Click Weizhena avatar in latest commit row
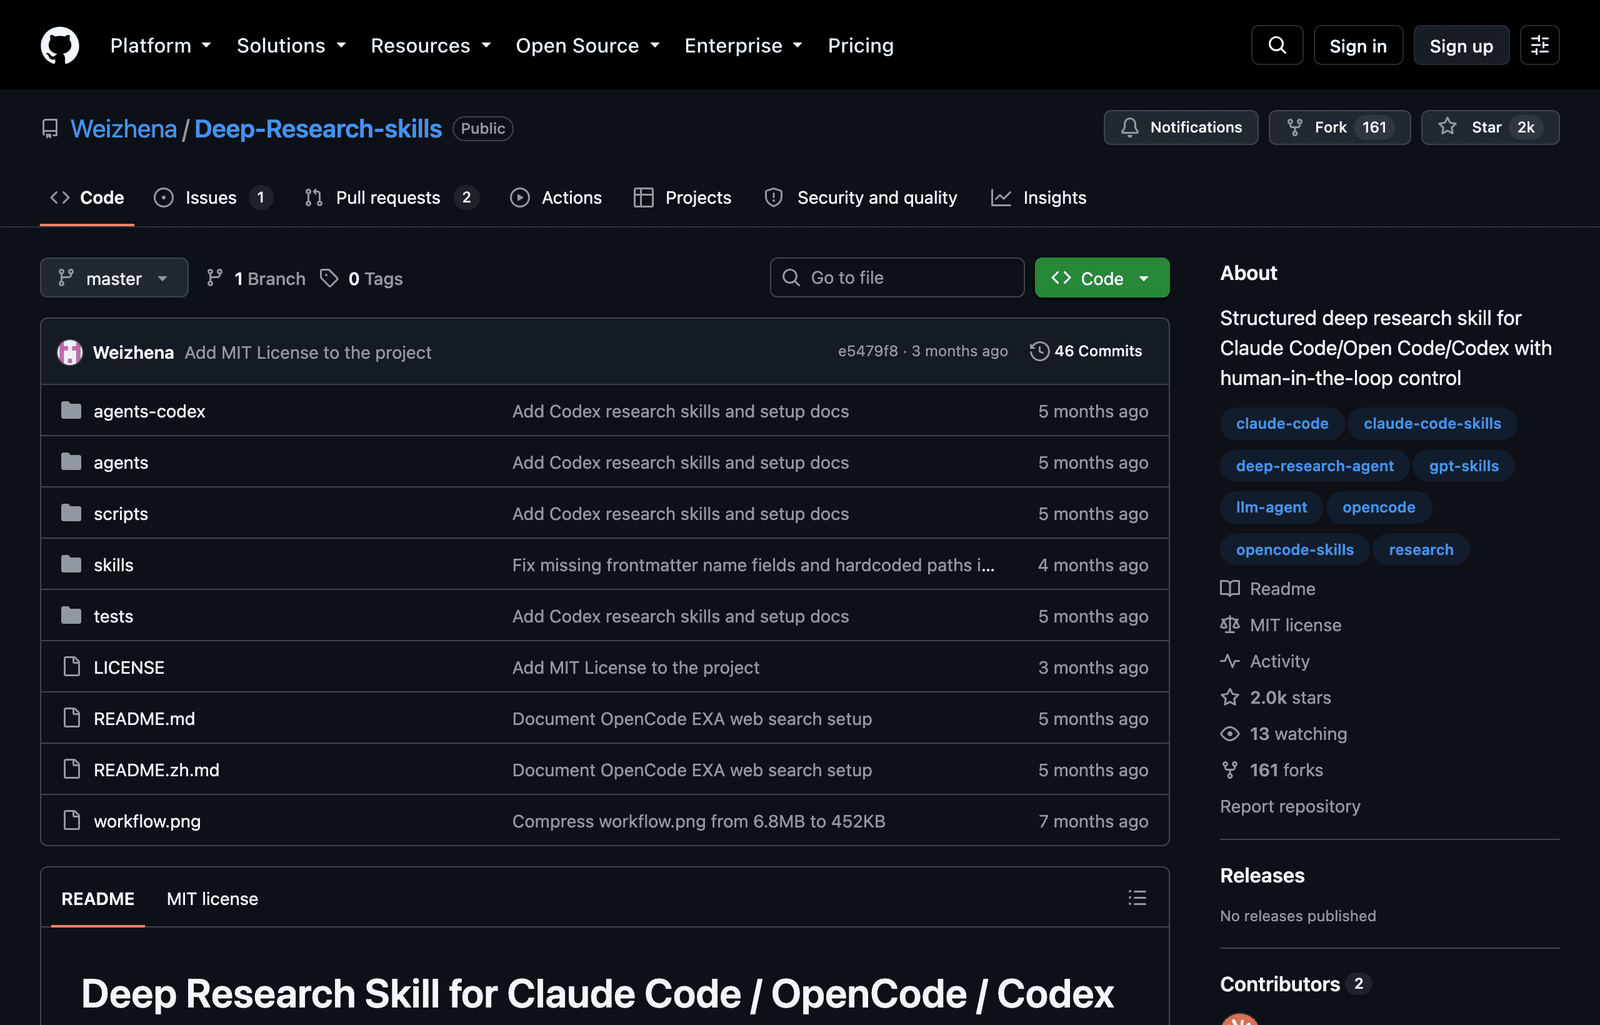This screenshot has width=1600, height=1025. (70, 352)
